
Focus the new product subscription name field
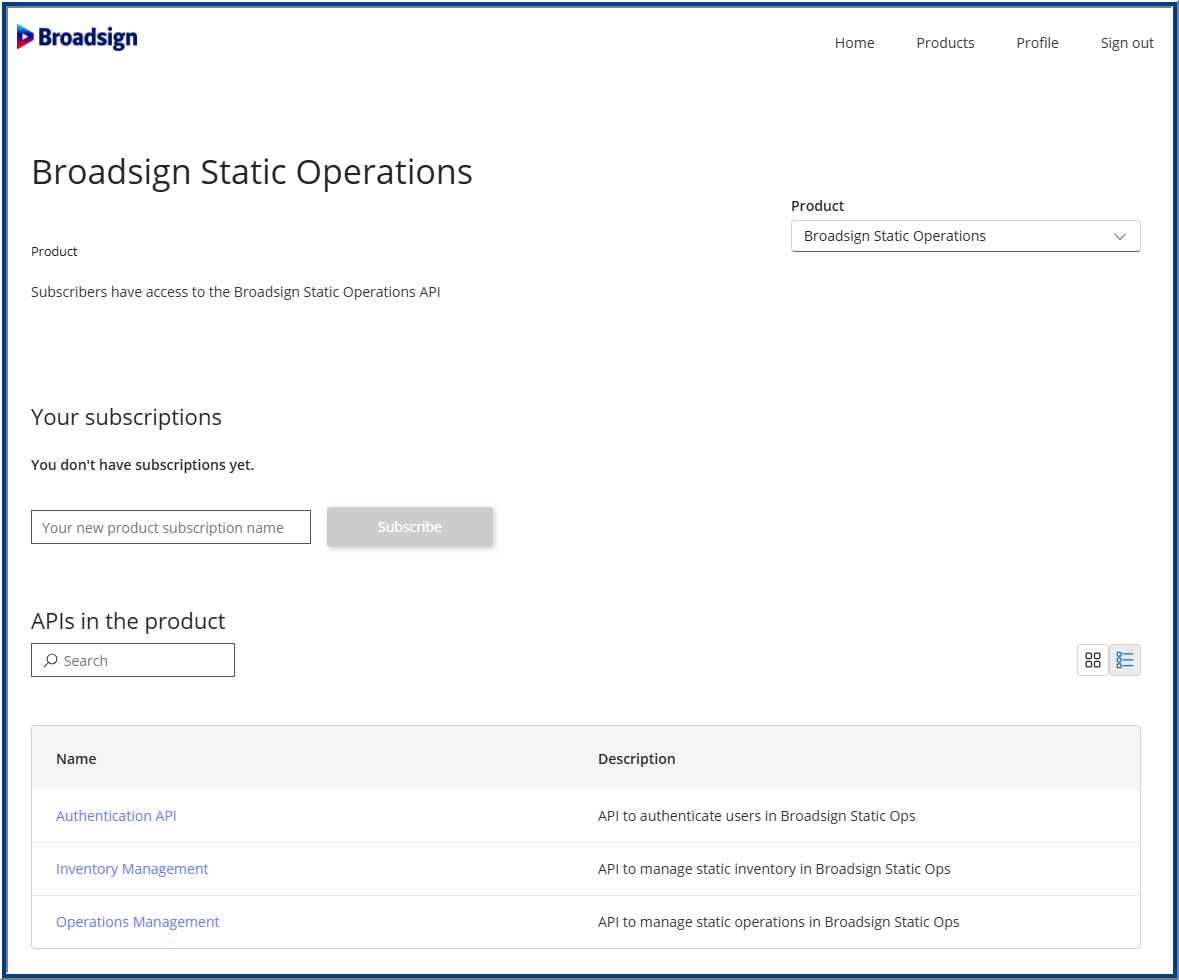pyautogui.click(x=171, y=527)
